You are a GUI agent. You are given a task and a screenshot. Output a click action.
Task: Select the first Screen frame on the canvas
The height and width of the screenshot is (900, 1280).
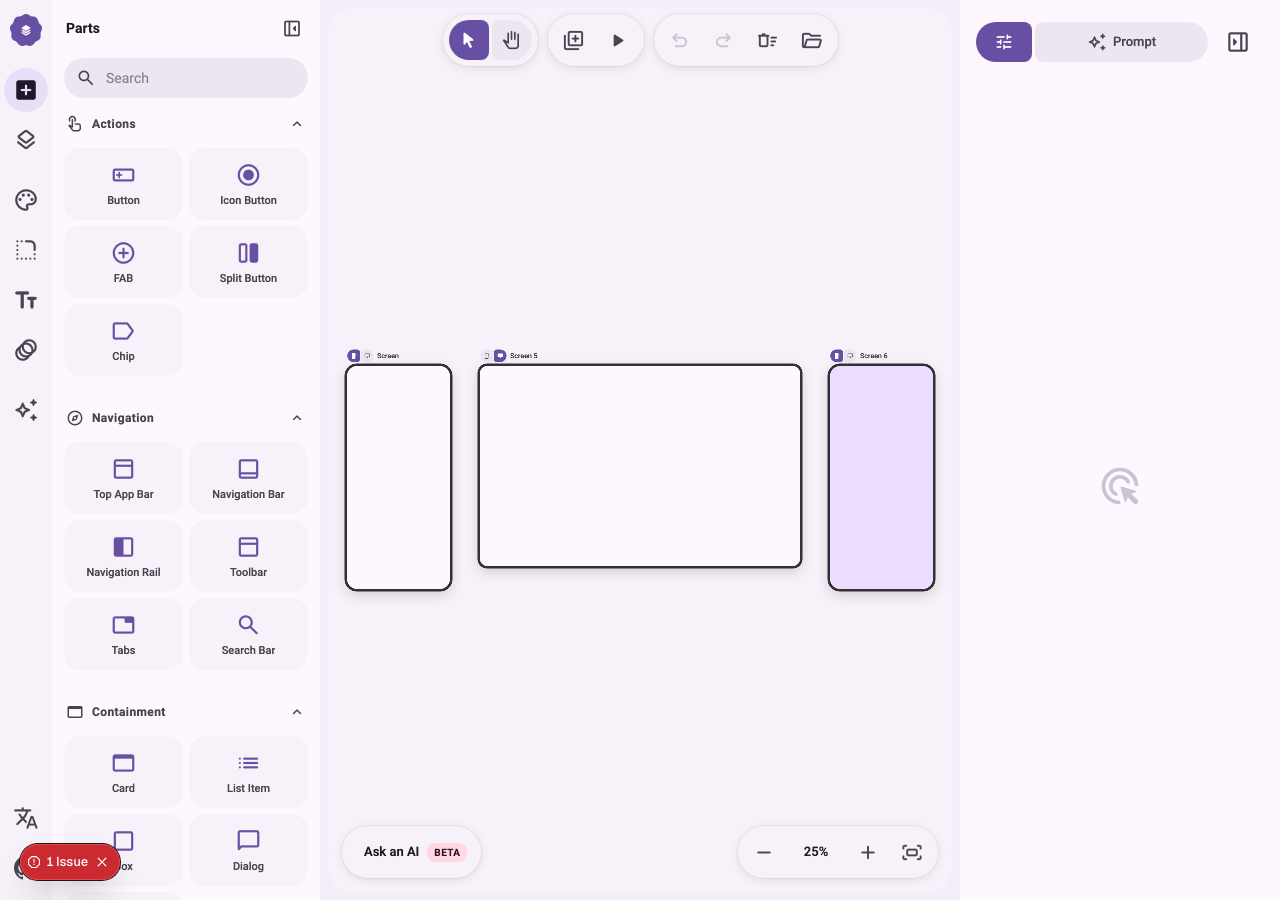(398, 477)
